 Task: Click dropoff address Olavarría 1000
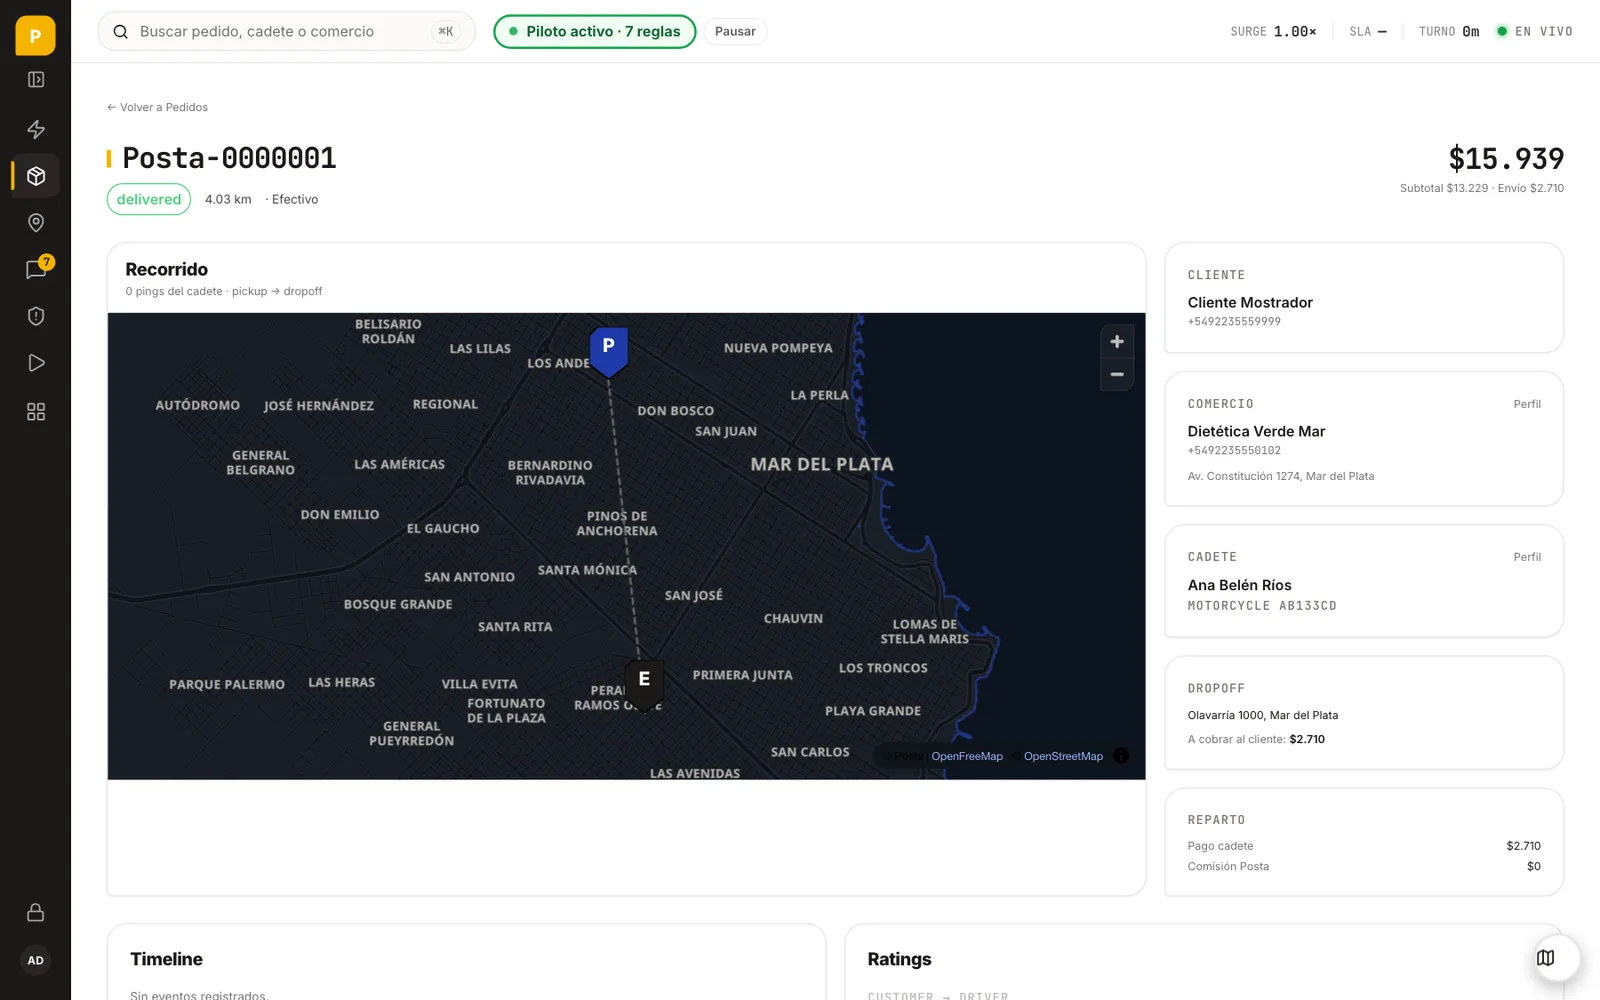pyautogui.click(x=1262, y=715)
